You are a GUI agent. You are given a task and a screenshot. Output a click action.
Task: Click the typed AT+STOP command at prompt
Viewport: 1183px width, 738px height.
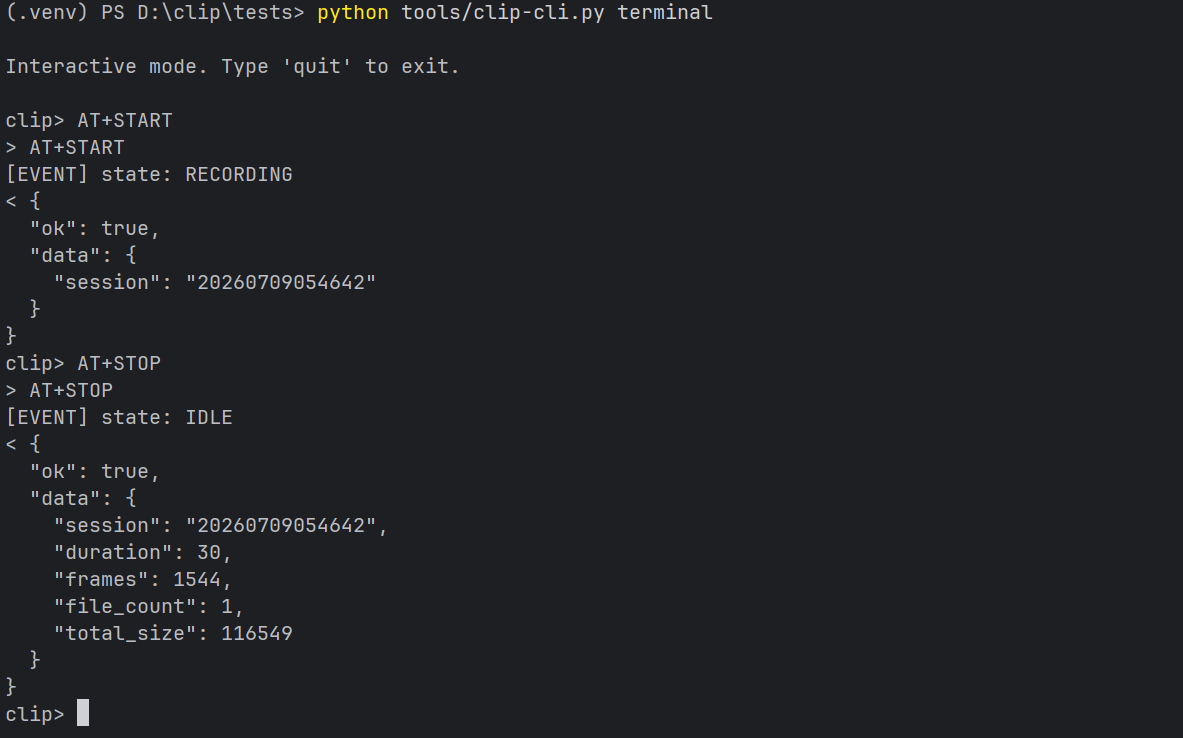click(x=118, y=364)
